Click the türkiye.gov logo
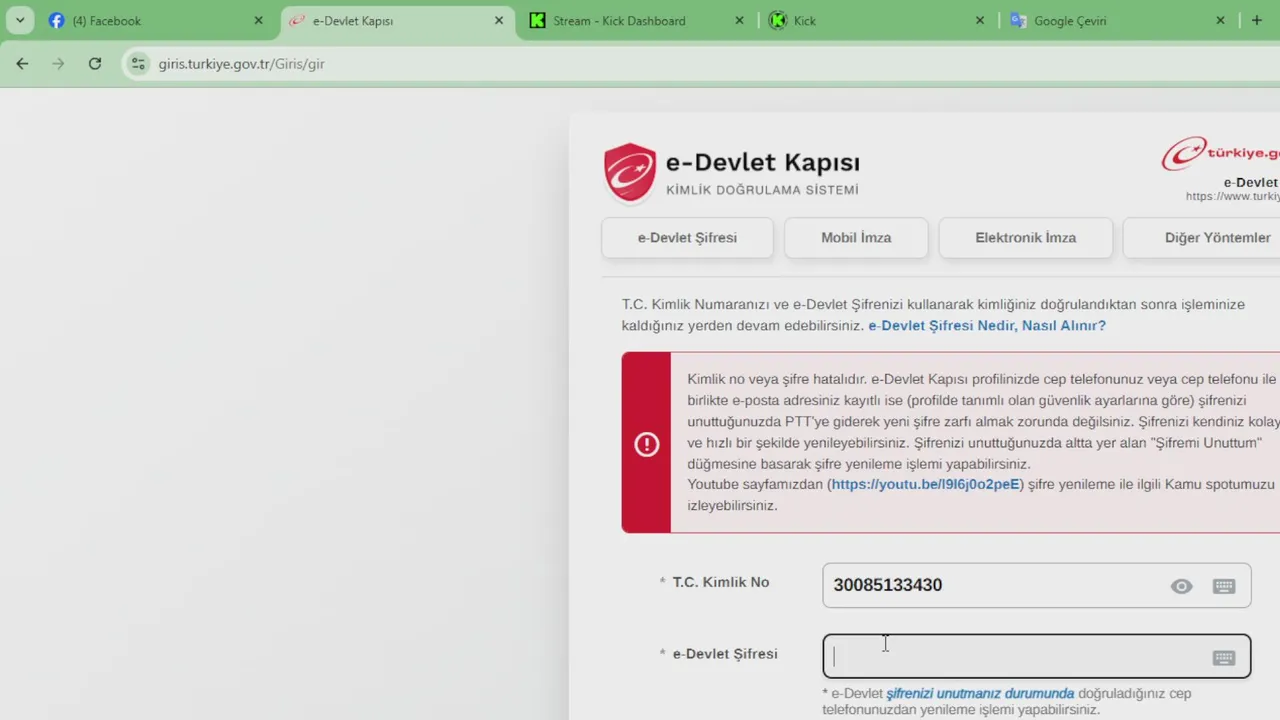The image size is (1280, 720). pos(1221,154)
